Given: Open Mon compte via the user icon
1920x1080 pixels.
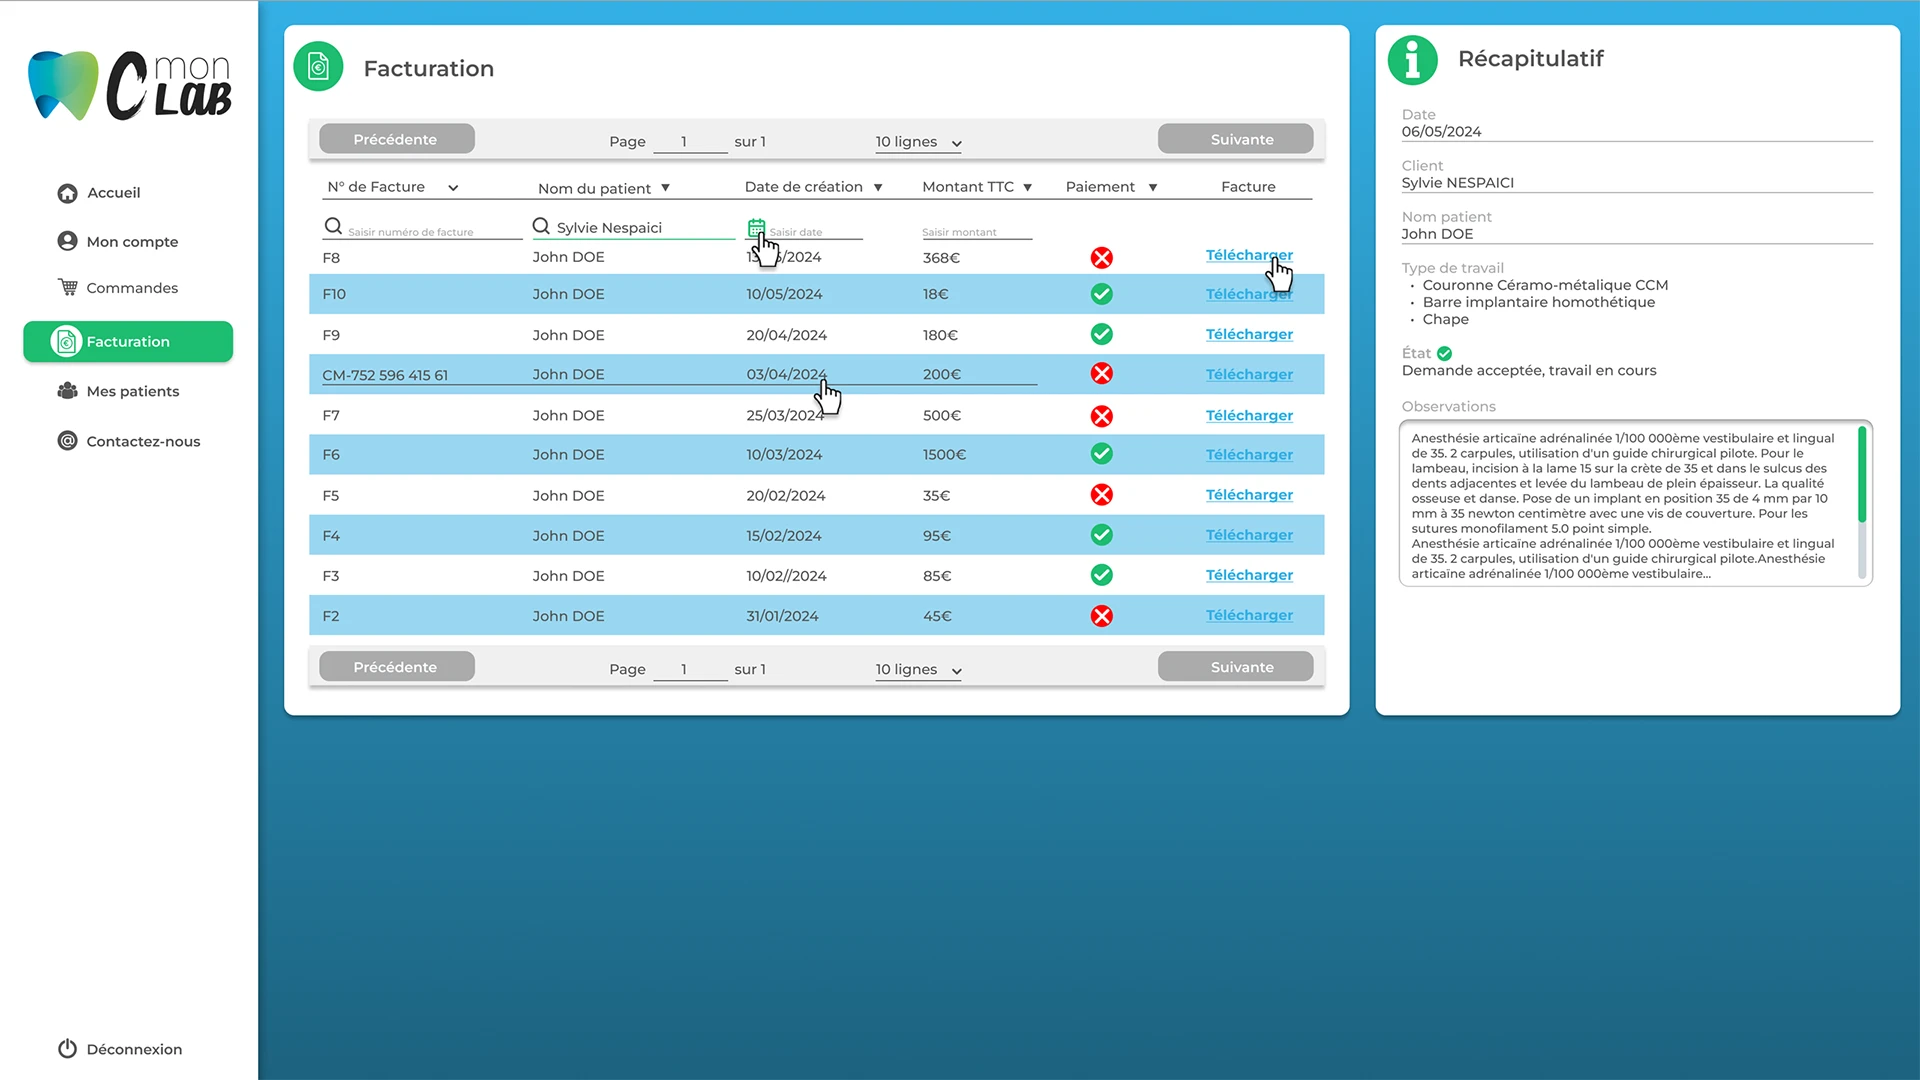Looking at the screenshot, I should click(x=67, y=241).
